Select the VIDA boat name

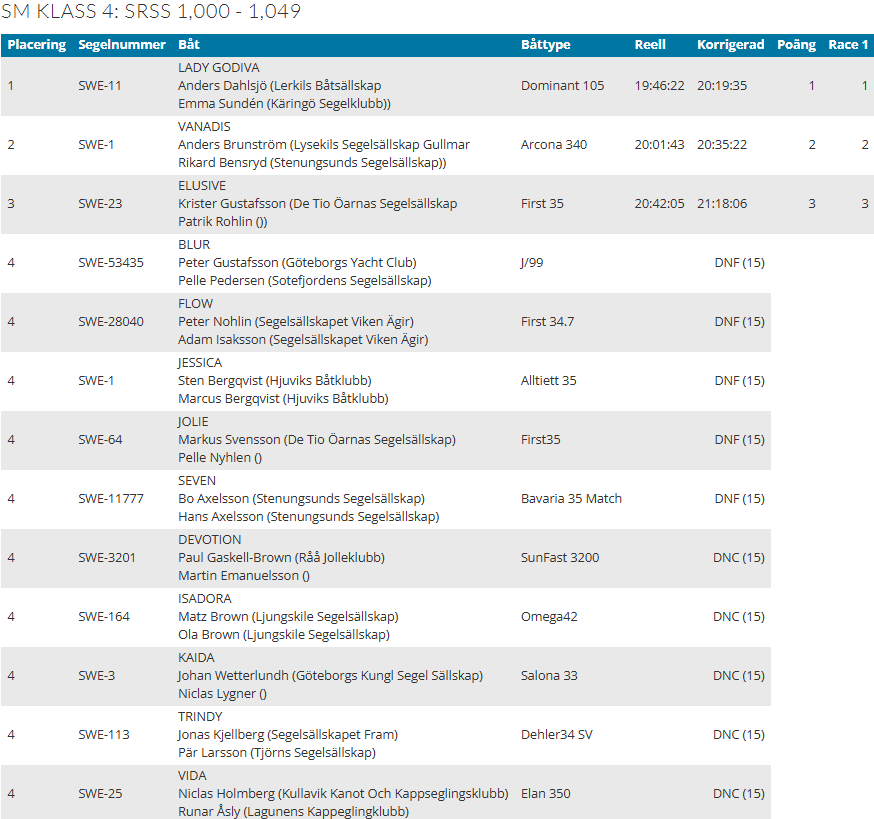(192, 776)
